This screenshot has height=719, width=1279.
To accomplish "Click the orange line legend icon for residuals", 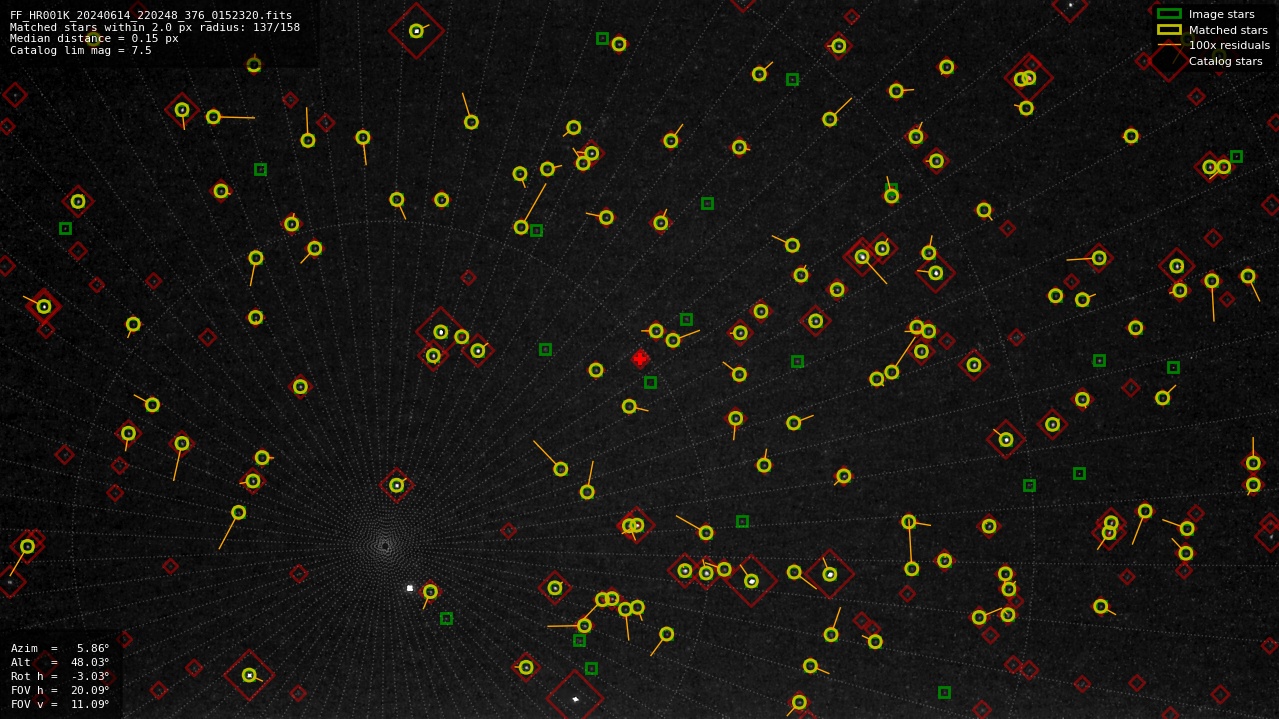I will pos(1169,45).
